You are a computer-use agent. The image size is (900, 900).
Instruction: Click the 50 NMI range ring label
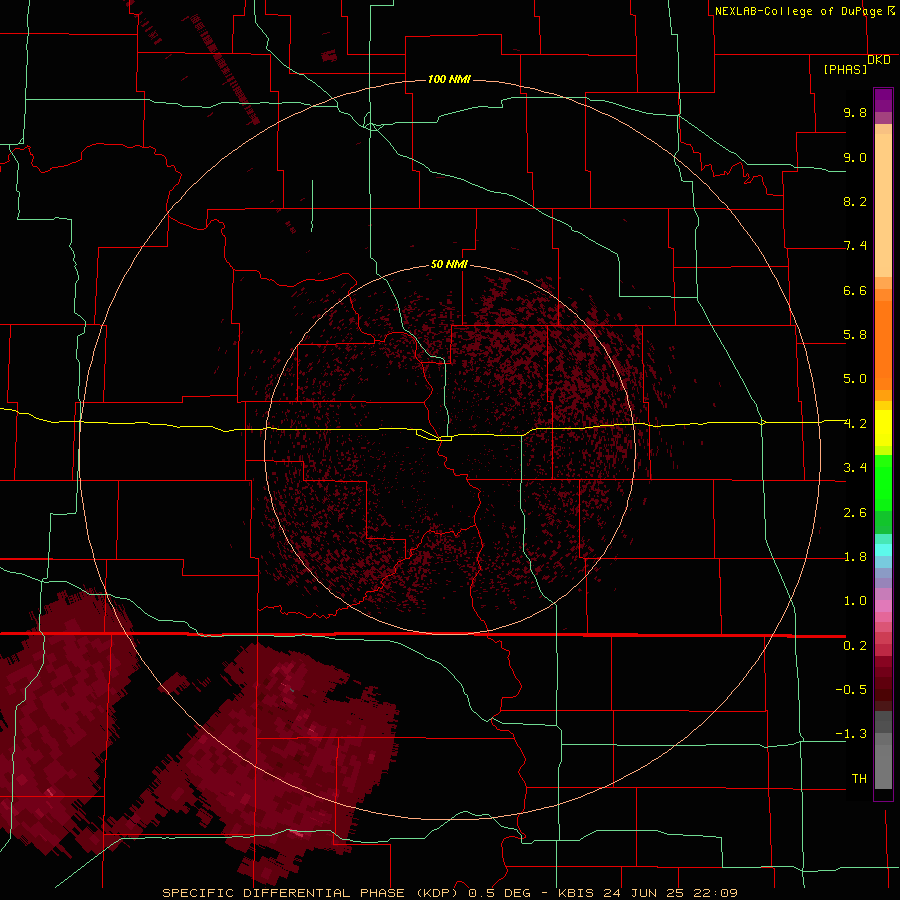[x=449, y=264]
